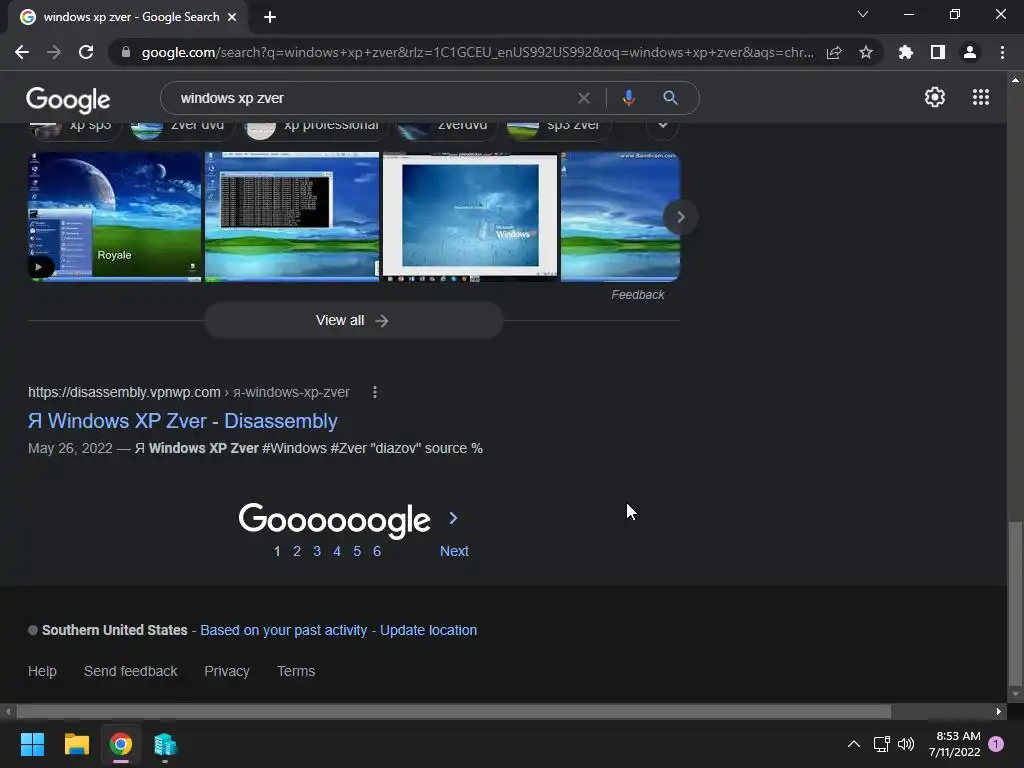Go to the Google homepage logo
Image resolution: width=1024 pixels, height=768 pixels.
coord(68,99)
